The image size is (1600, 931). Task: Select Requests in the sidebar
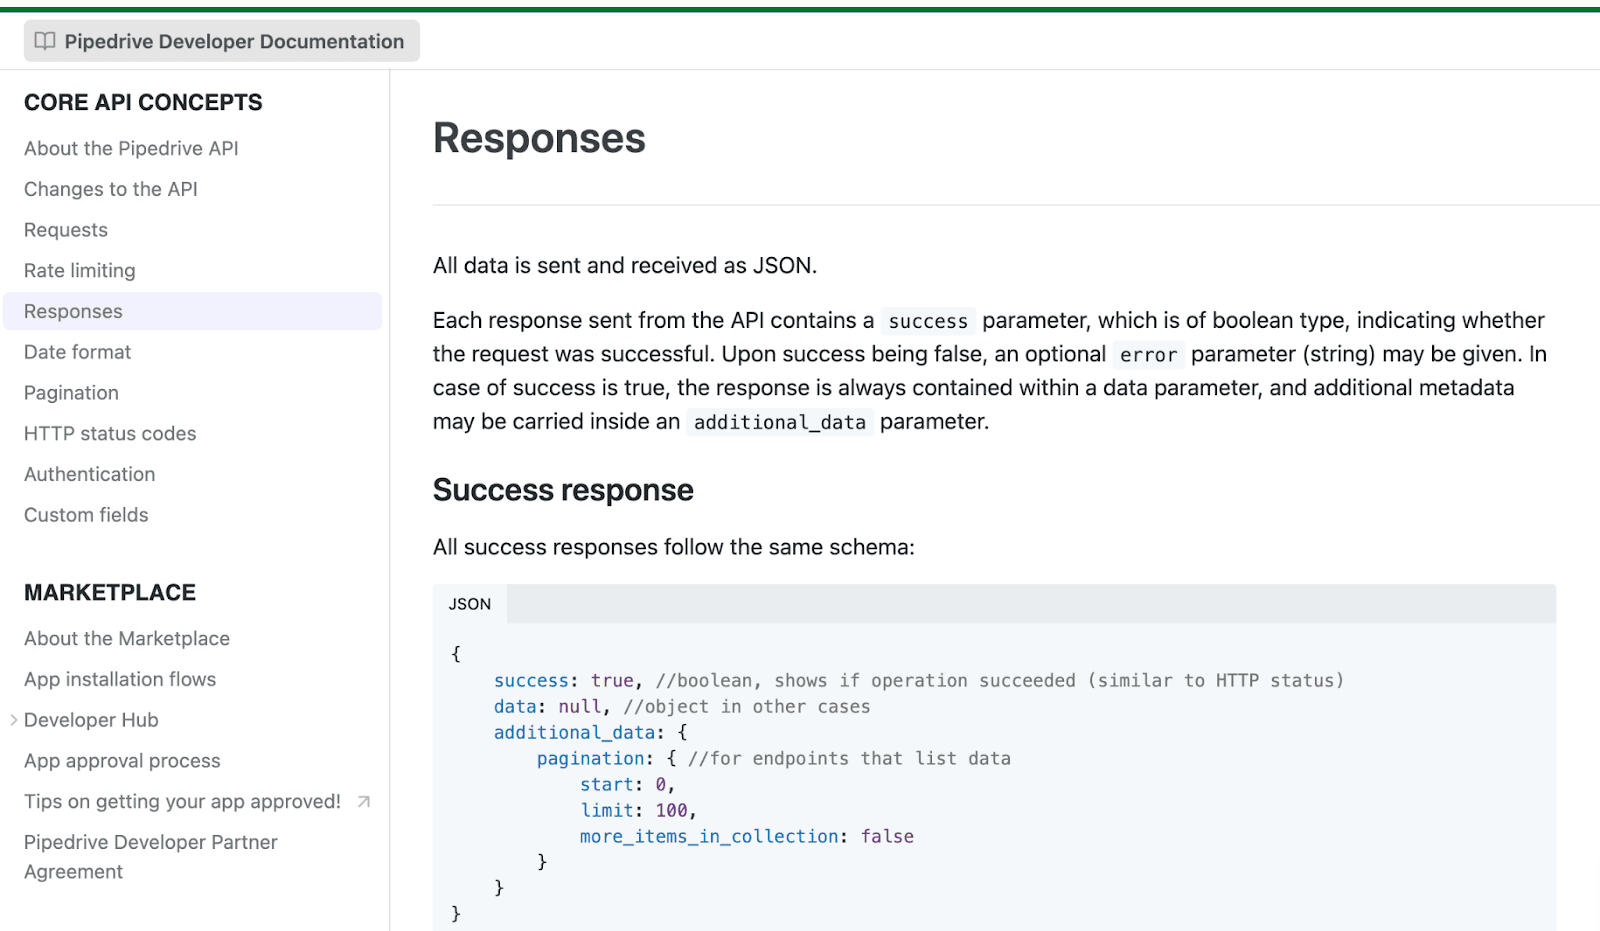(x=65, y=229)
